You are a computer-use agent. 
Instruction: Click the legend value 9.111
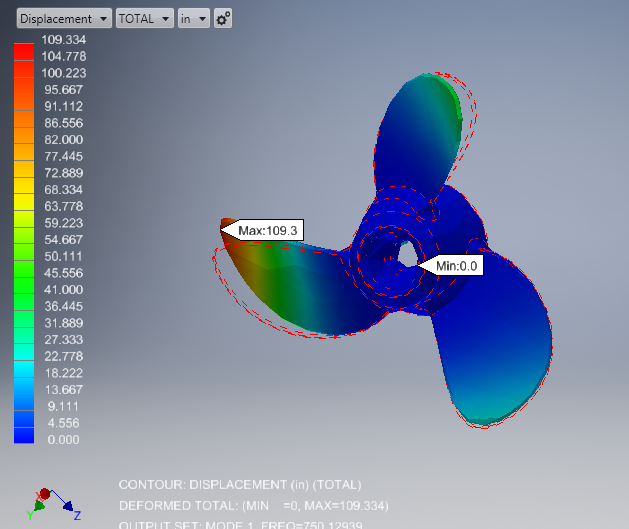click(63, 406)
